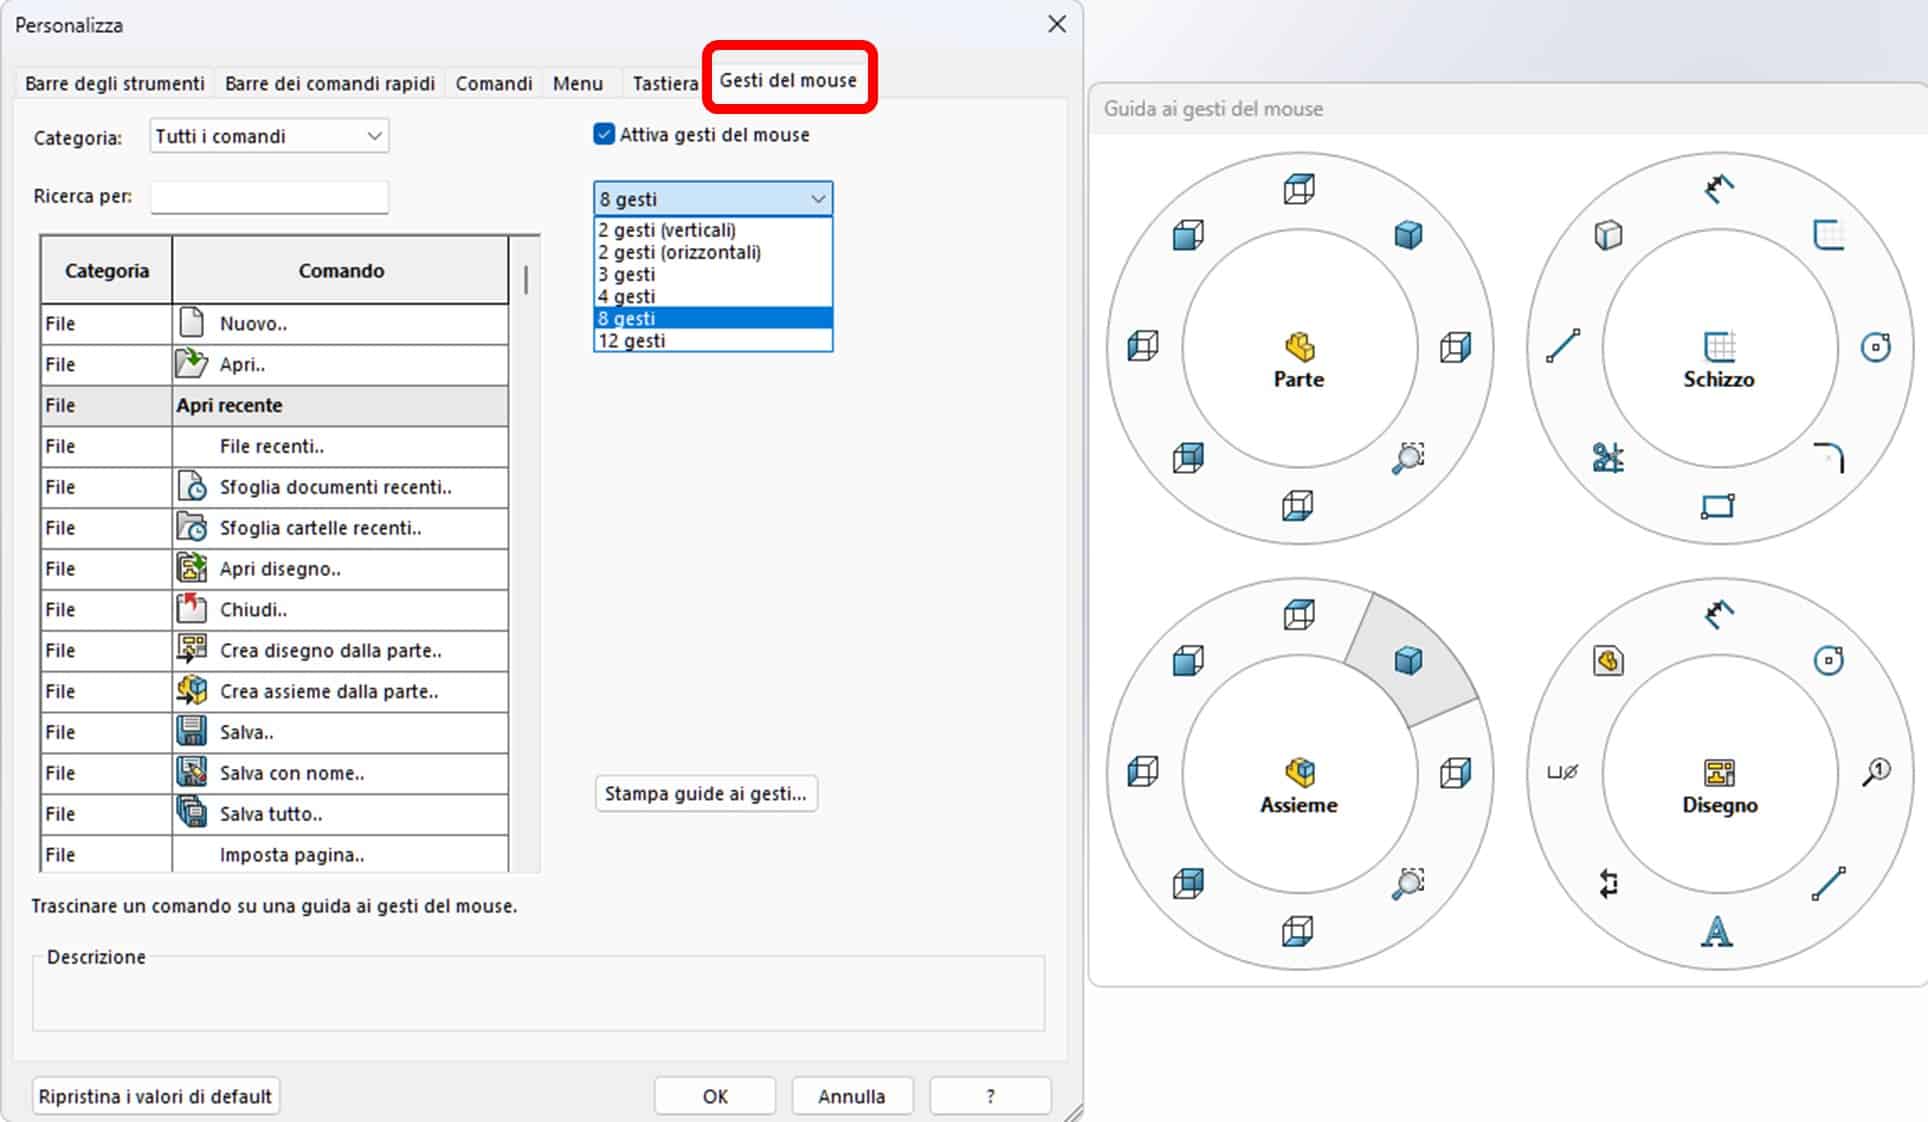Image resolution: width=1928 pixels, height=1122 pixels.
Task: Toggle the Attiva gesti del mouse checkbox
Action: click(604, 134)
